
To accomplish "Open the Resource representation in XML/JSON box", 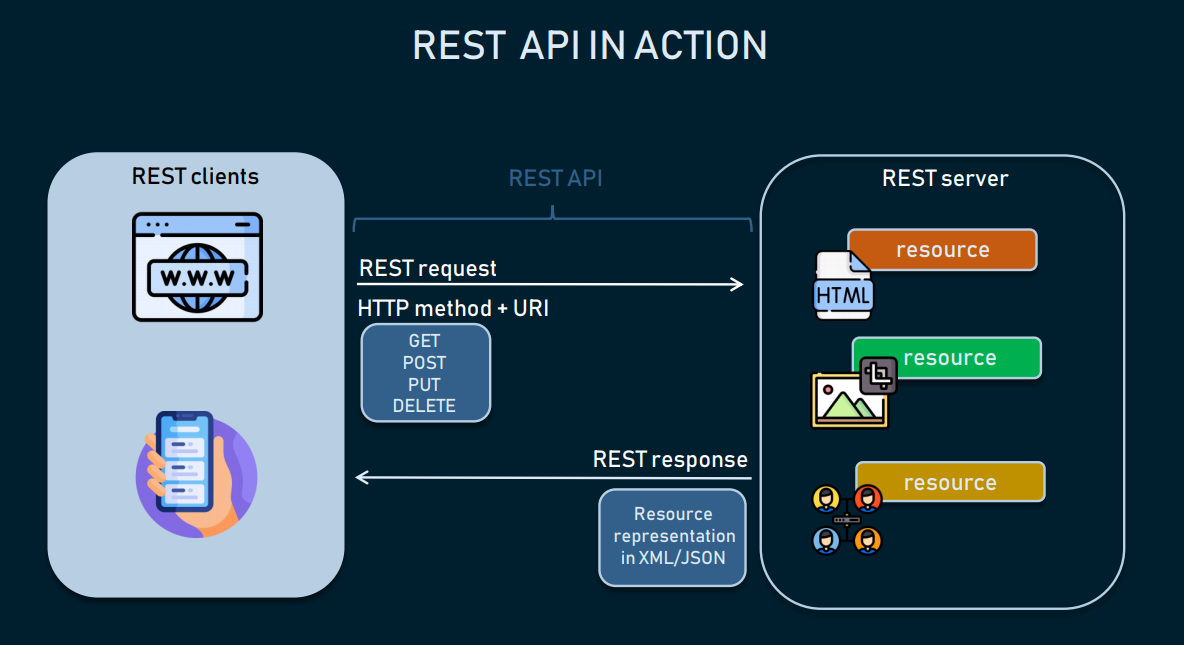I will pos(672,536).
